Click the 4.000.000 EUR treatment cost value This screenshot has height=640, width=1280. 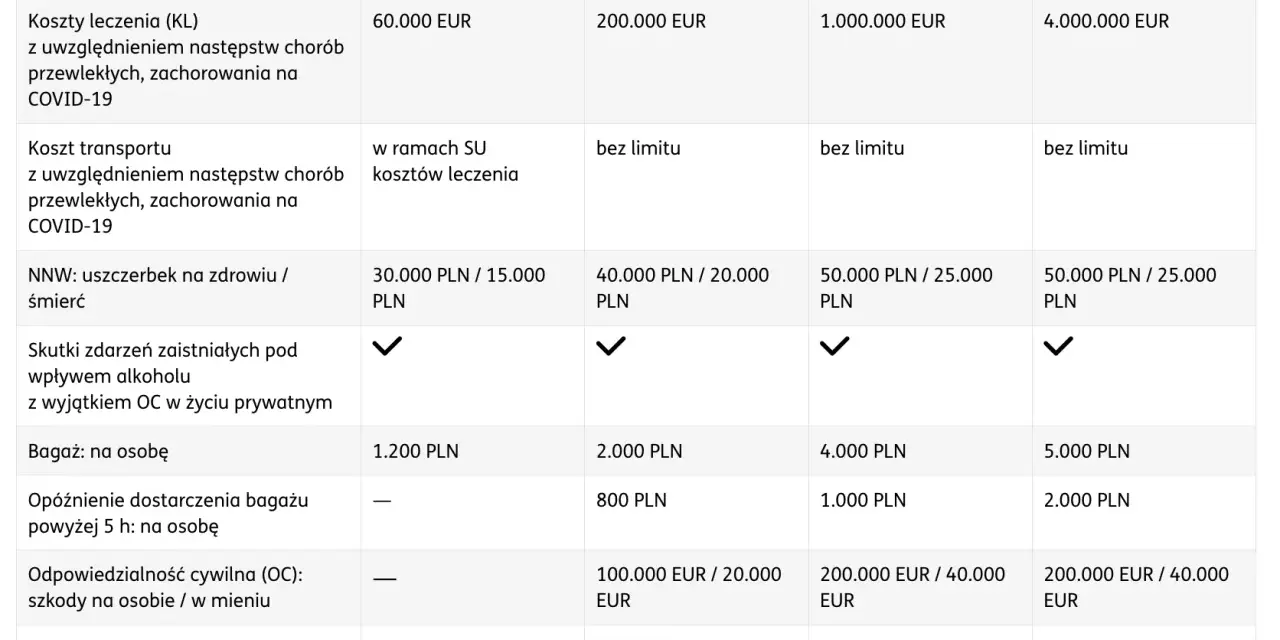coord(1106,21)
